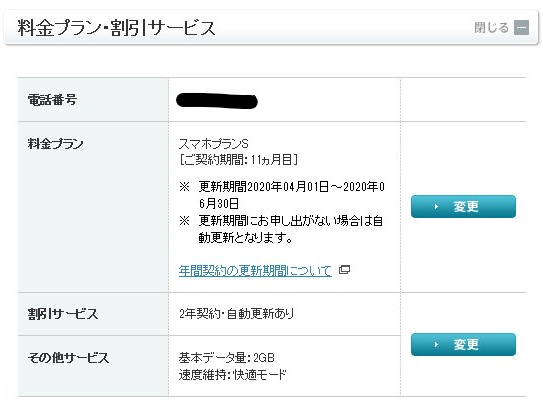Click the 基本データ量: 2GB text
543x412 pixels.
coord(227,357)
